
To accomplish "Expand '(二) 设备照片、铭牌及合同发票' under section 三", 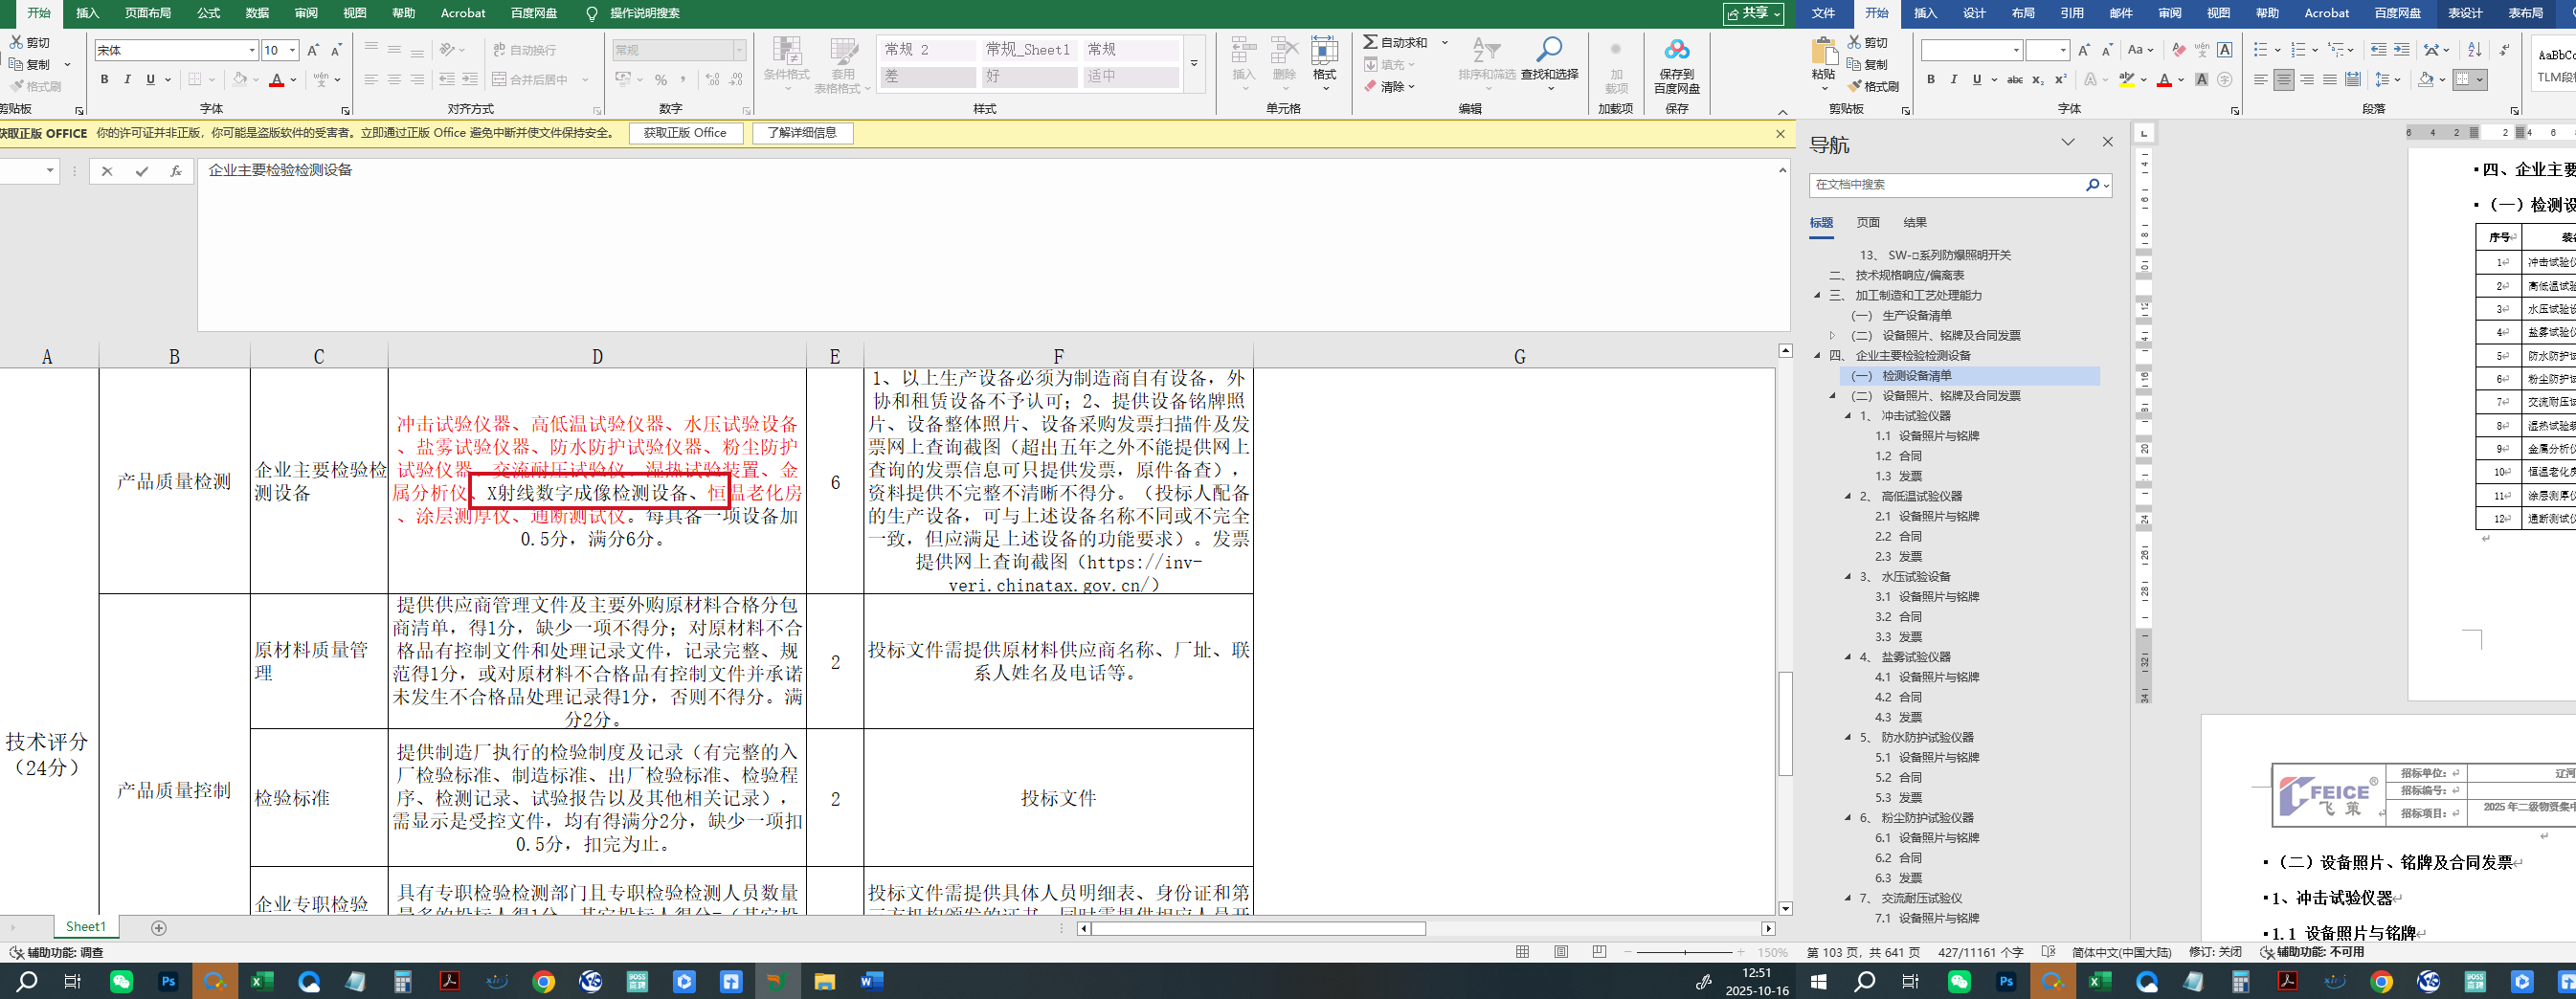I will pyautogui.click(x=1832, y=335).
